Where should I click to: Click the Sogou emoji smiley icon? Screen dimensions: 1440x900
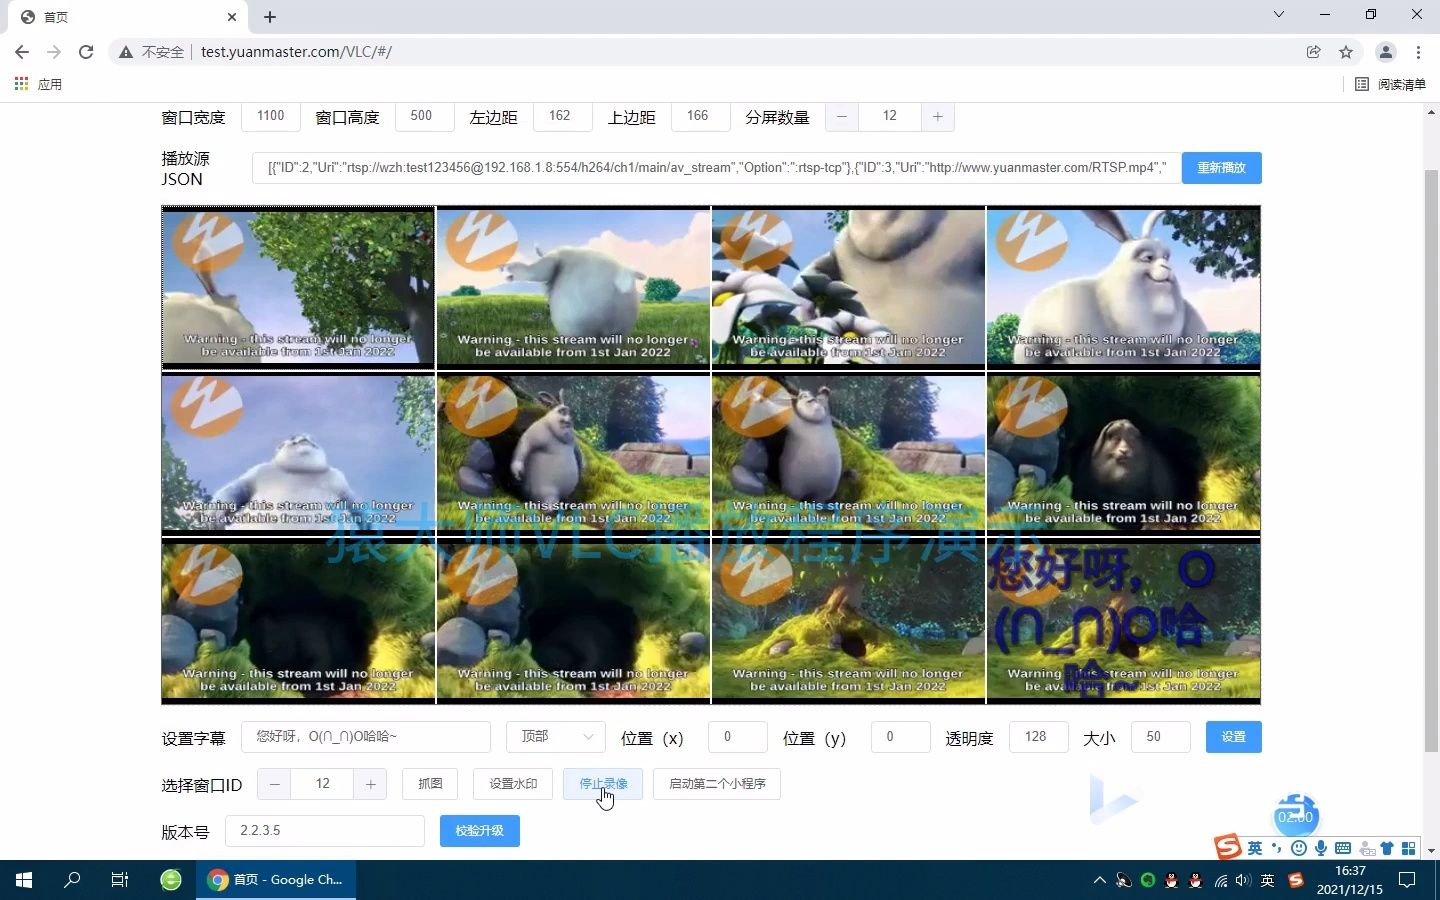[x=1297, y=847]
